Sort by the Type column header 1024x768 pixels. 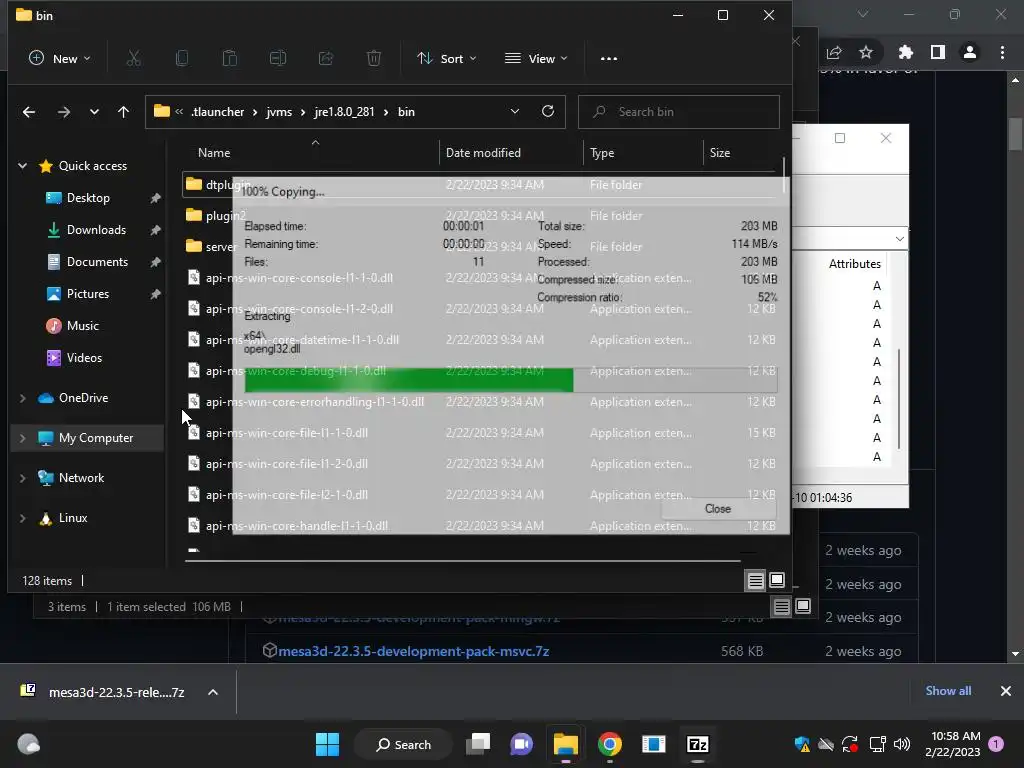602,153
